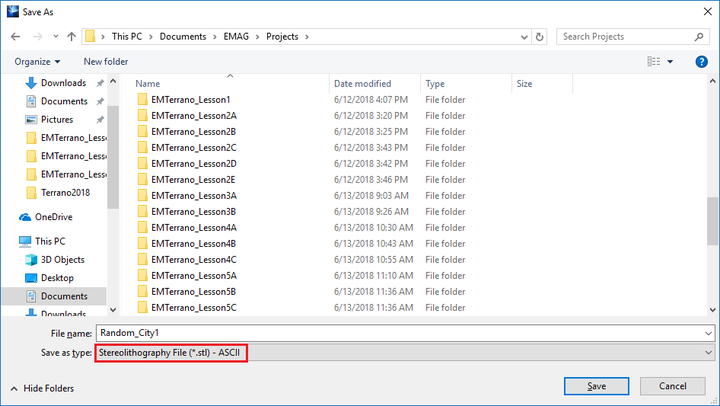Click EMTerrano_Lesson3A date 6/13/2018 9:03 AM
Image resolution: width=720 pixels, height=406 pixels.
pos(371,196)
